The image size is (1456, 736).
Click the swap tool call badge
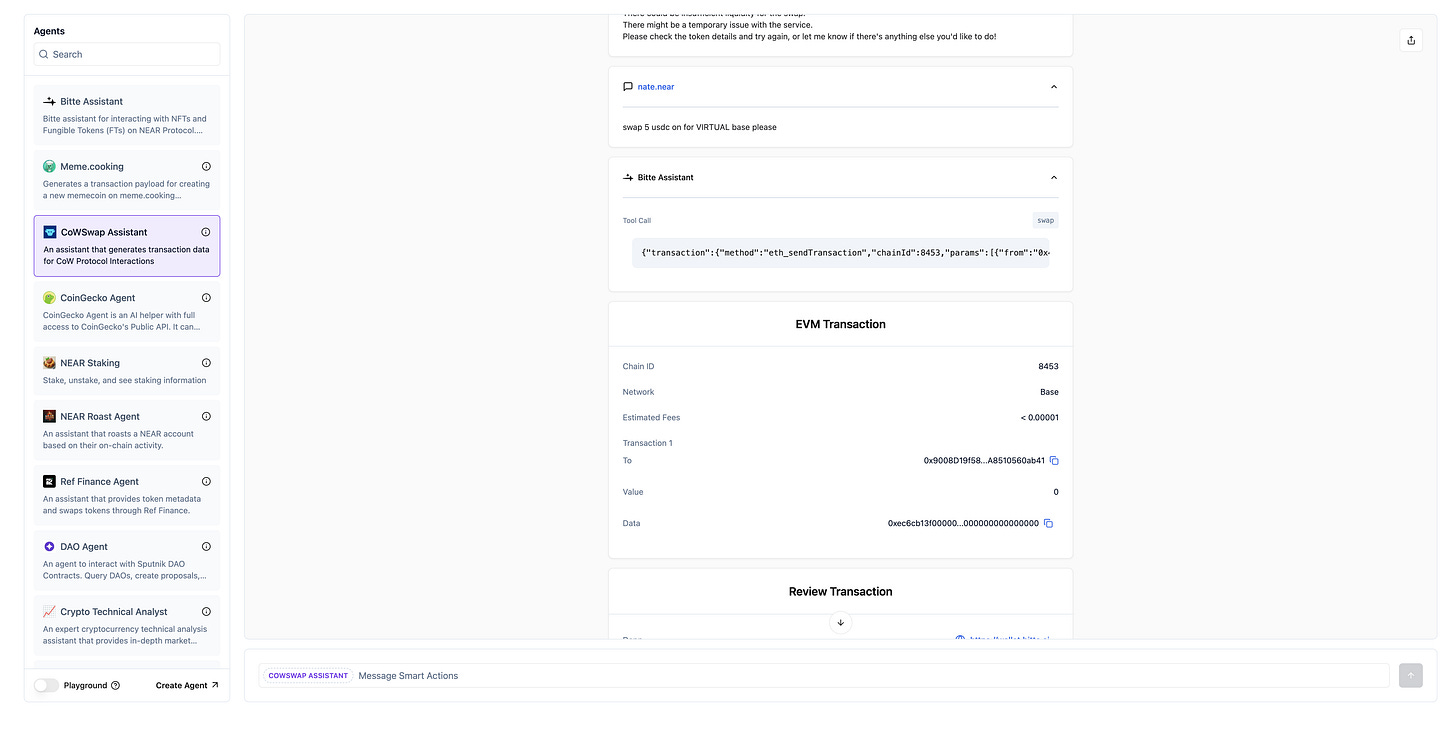tap(1045, 220)
